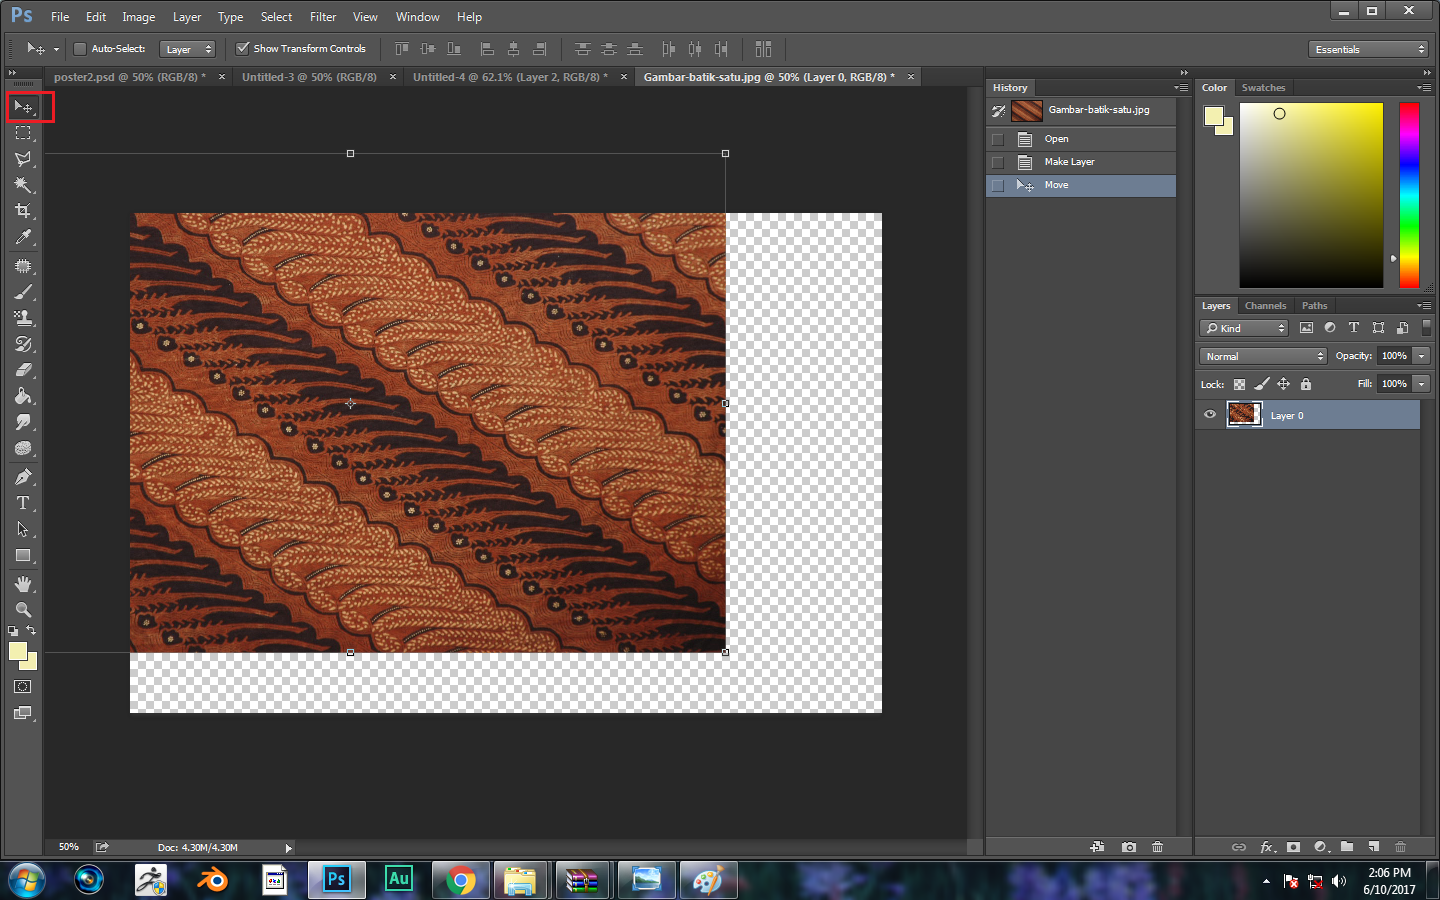Hide Layer 0 using eye icon
The height and width of the screenshot is (900, 1440).
pyautogui.click(x=1210, y=415)
